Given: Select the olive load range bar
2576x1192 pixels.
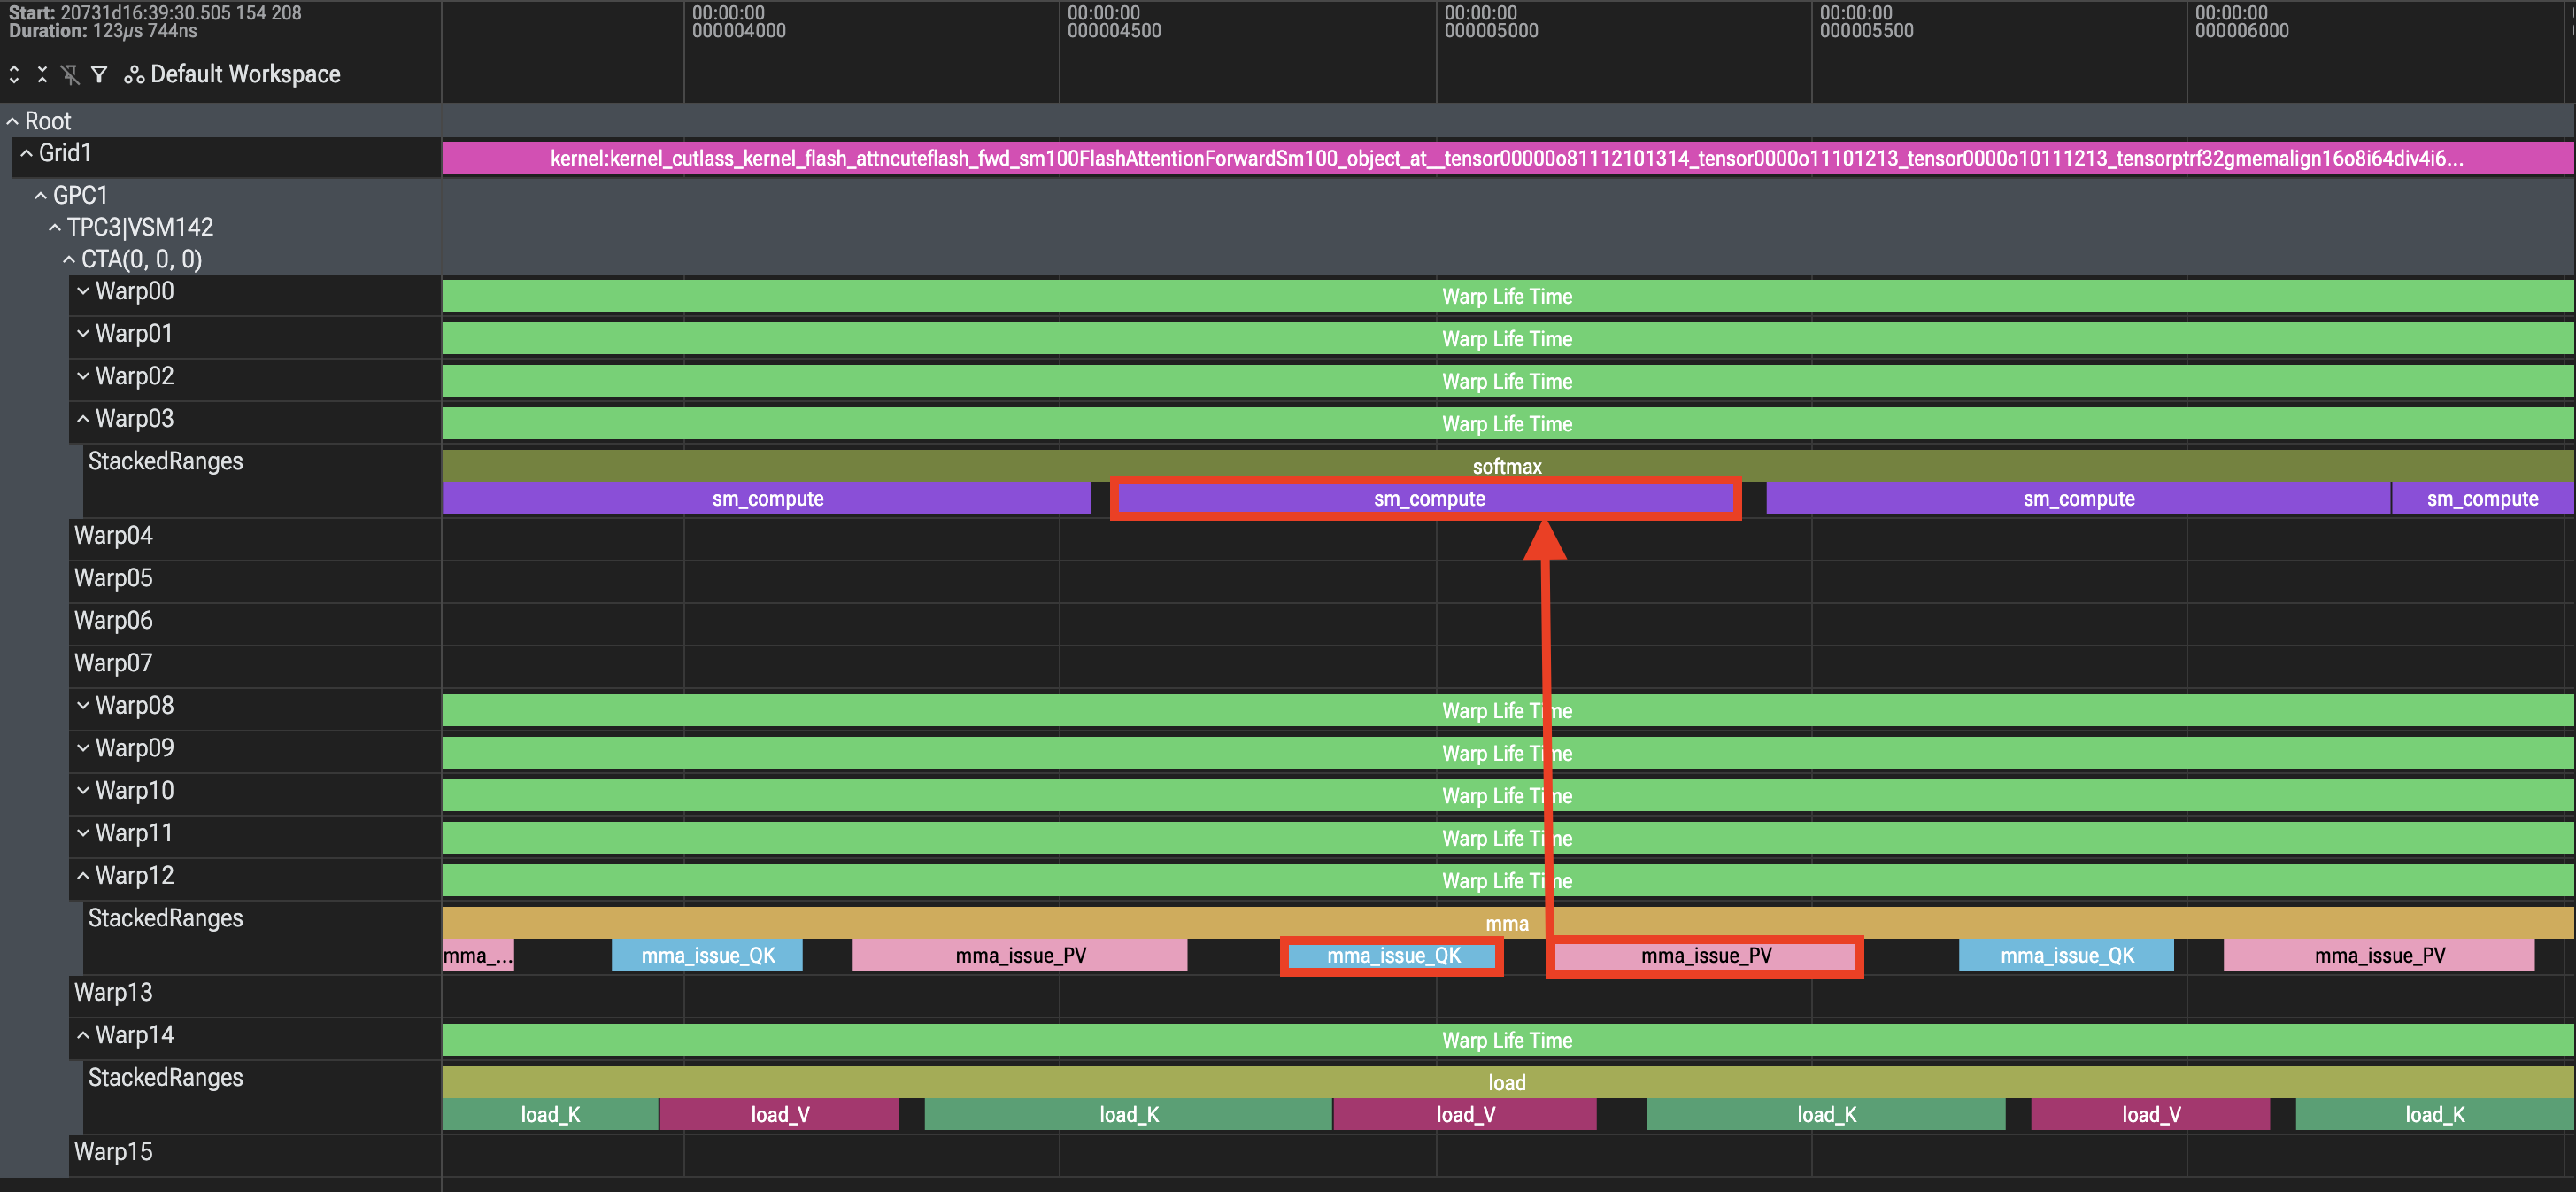Looking at the screenshot, I should [1507, 1082].
